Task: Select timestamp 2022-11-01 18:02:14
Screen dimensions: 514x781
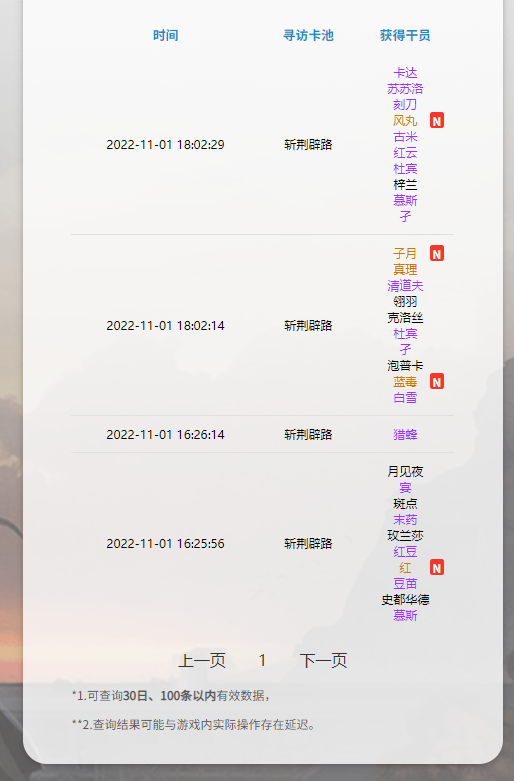Action: tap(165, 326)
